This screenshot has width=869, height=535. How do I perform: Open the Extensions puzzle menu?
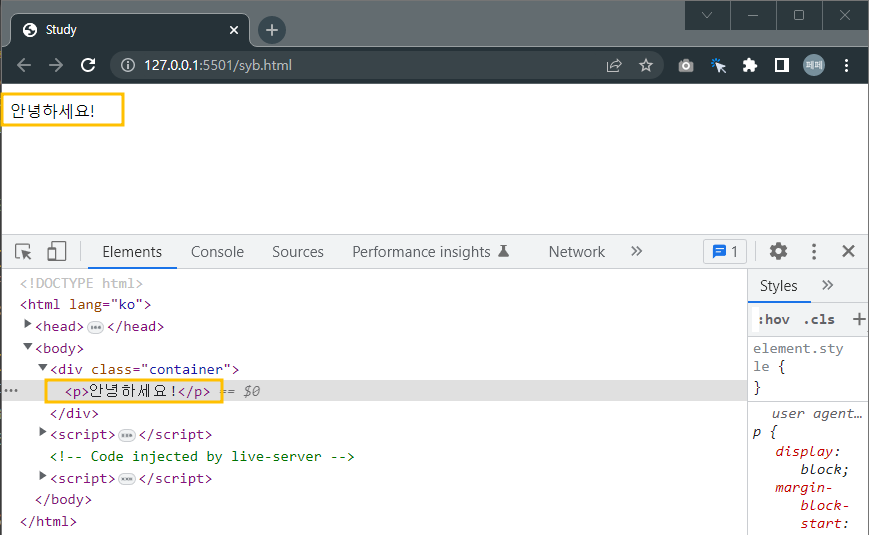[750, 65]
